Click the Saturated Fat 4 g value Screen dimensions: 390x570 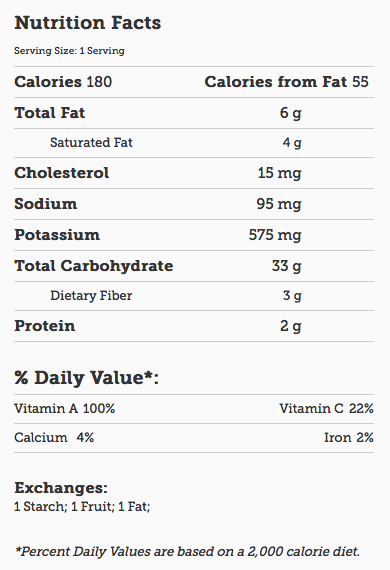[x=292, y=142]
